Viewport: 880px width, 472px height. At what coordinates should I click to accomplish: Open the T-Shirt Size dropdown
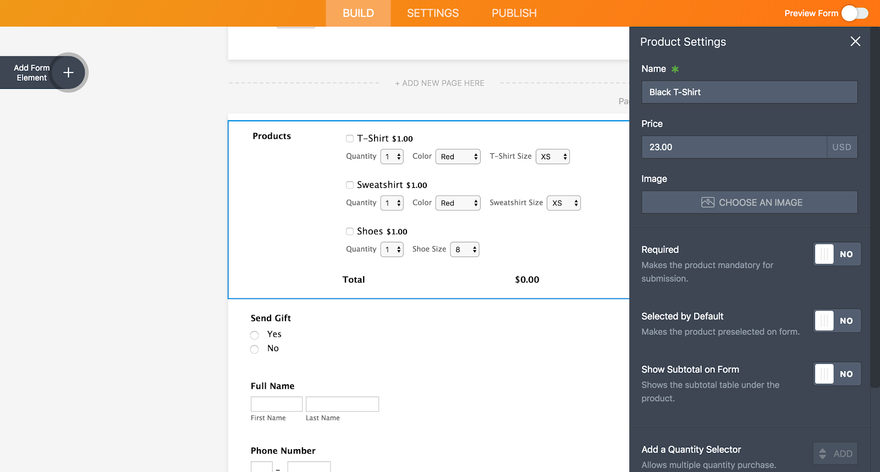553,157
